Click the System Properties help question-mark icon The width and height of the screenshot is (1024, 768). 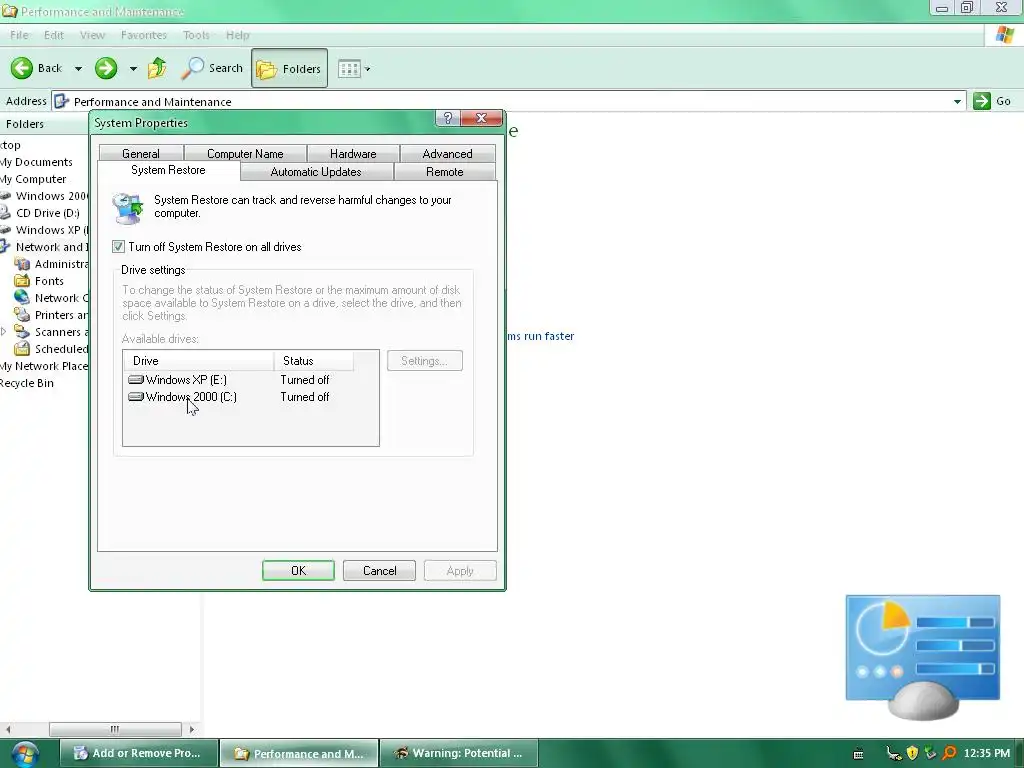447,118
